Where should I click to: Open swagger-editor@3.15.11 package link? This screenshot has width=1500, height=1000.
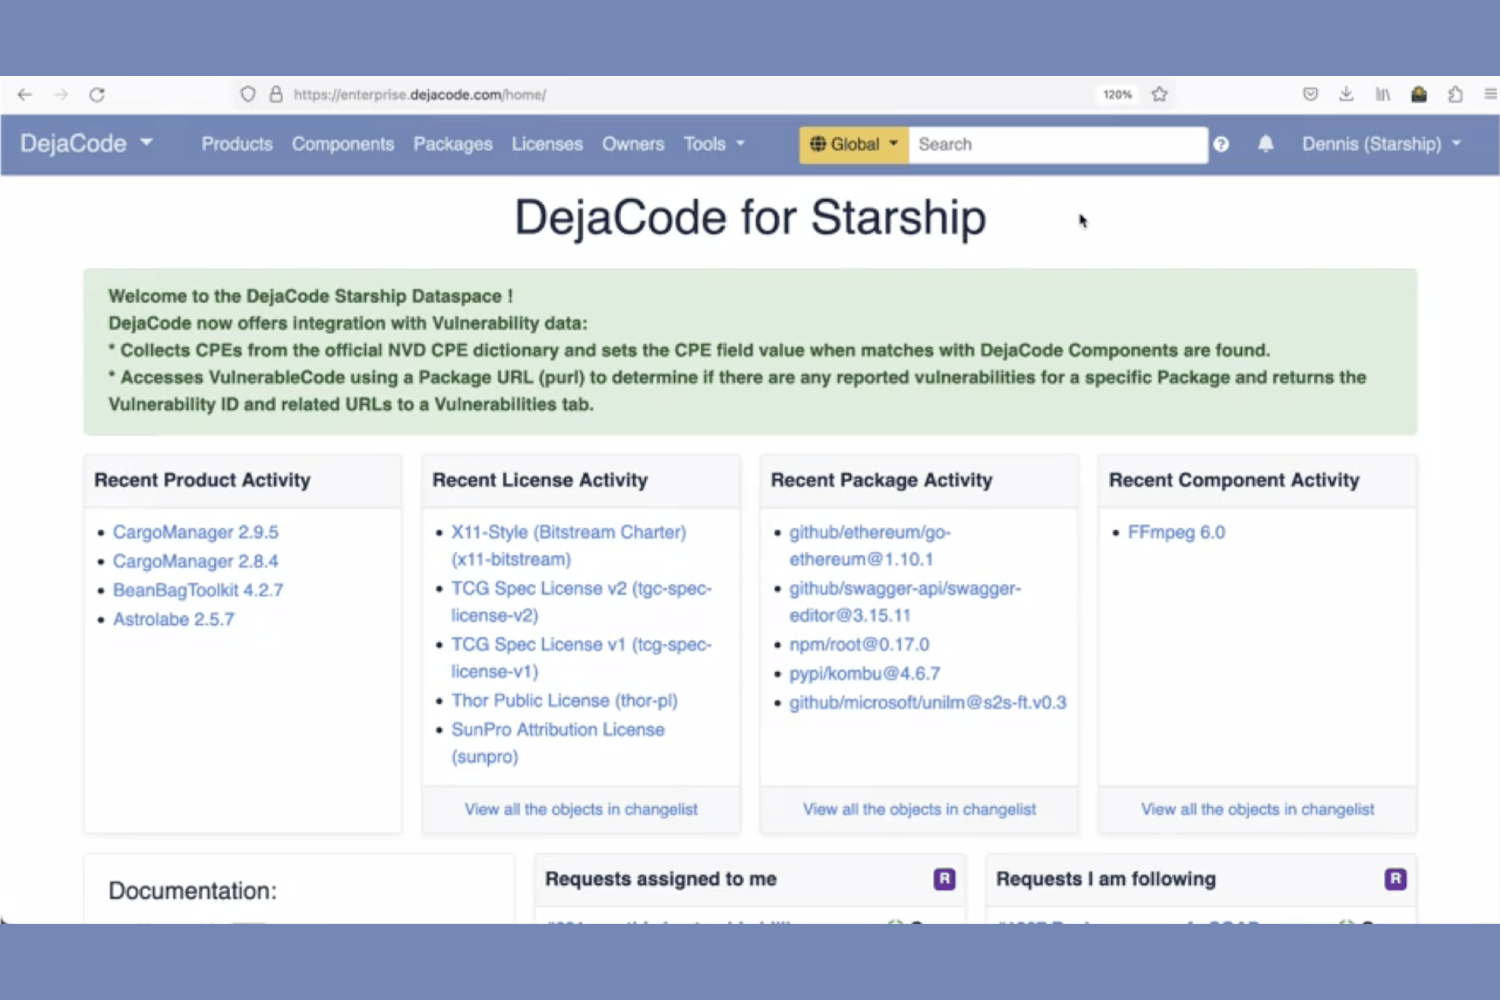pyautogui.click(x=905, y=602)
